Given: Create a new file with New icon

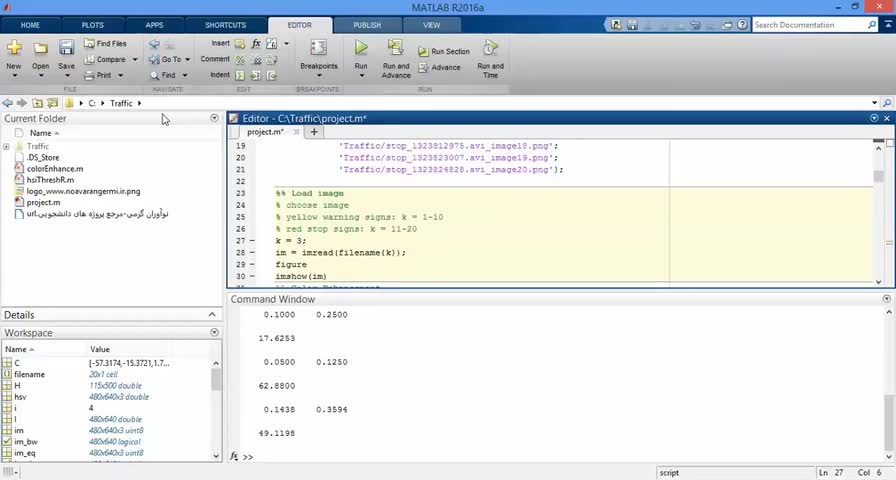Looking at the screenshot, I should (x=14, y=48).
